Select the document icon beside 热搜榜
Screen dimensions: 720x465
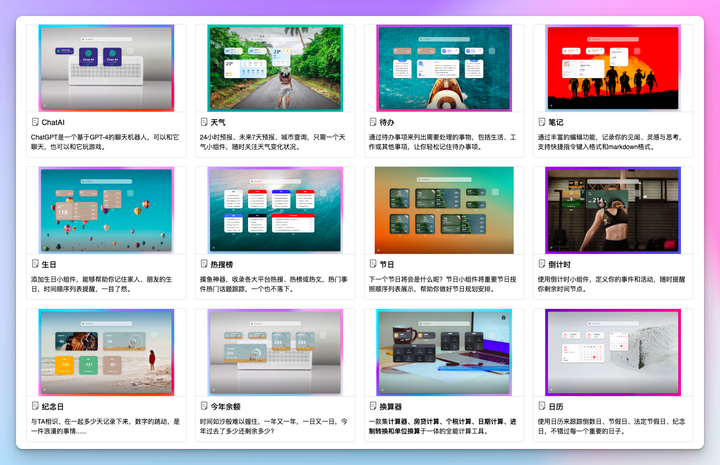click(x=204, y=264)
